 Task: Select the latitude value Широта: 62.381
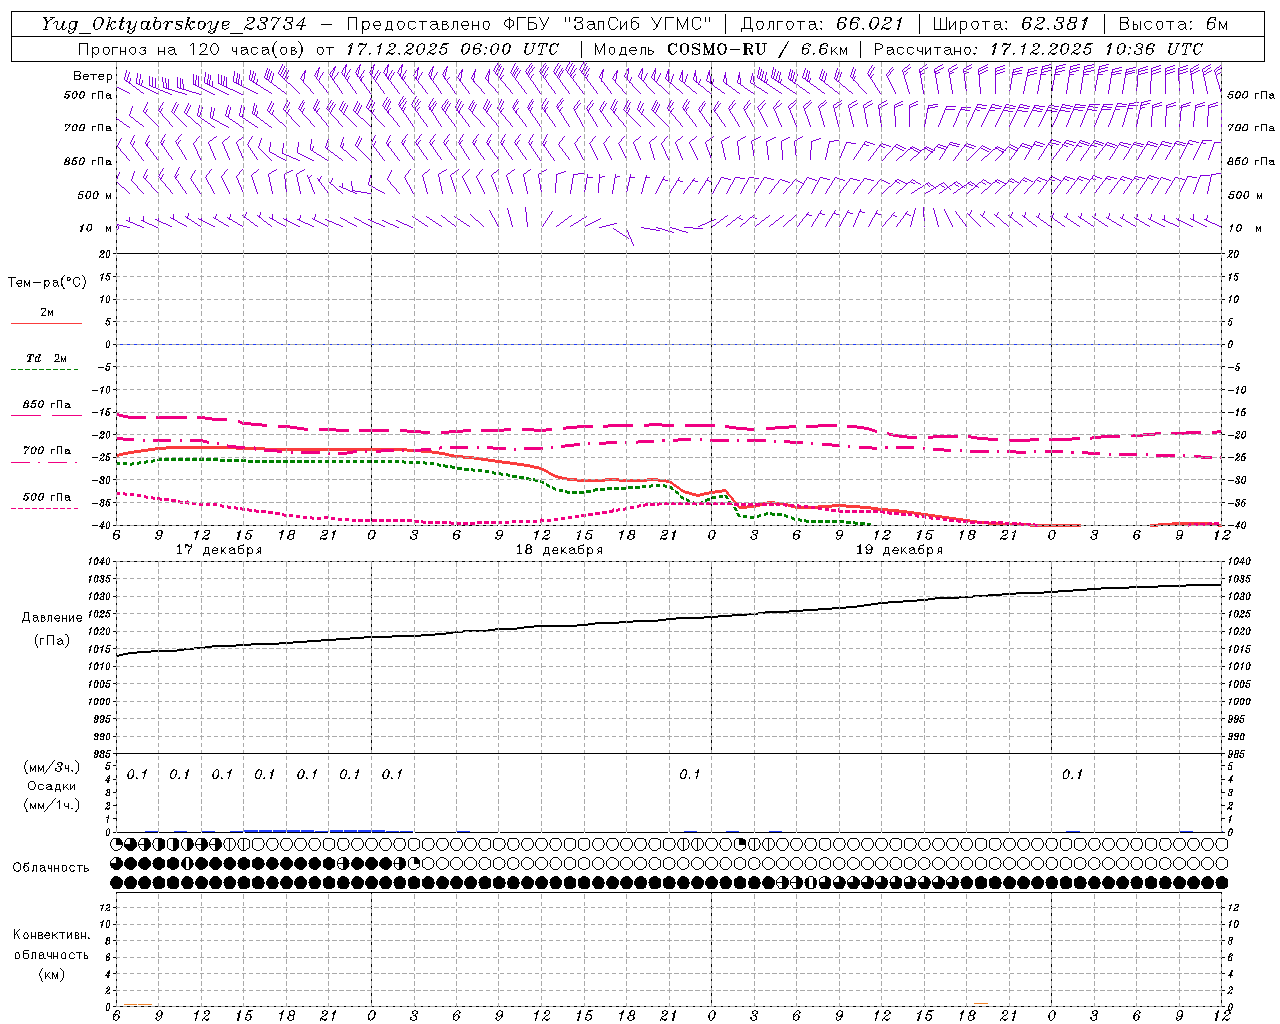coord(1010,24)
